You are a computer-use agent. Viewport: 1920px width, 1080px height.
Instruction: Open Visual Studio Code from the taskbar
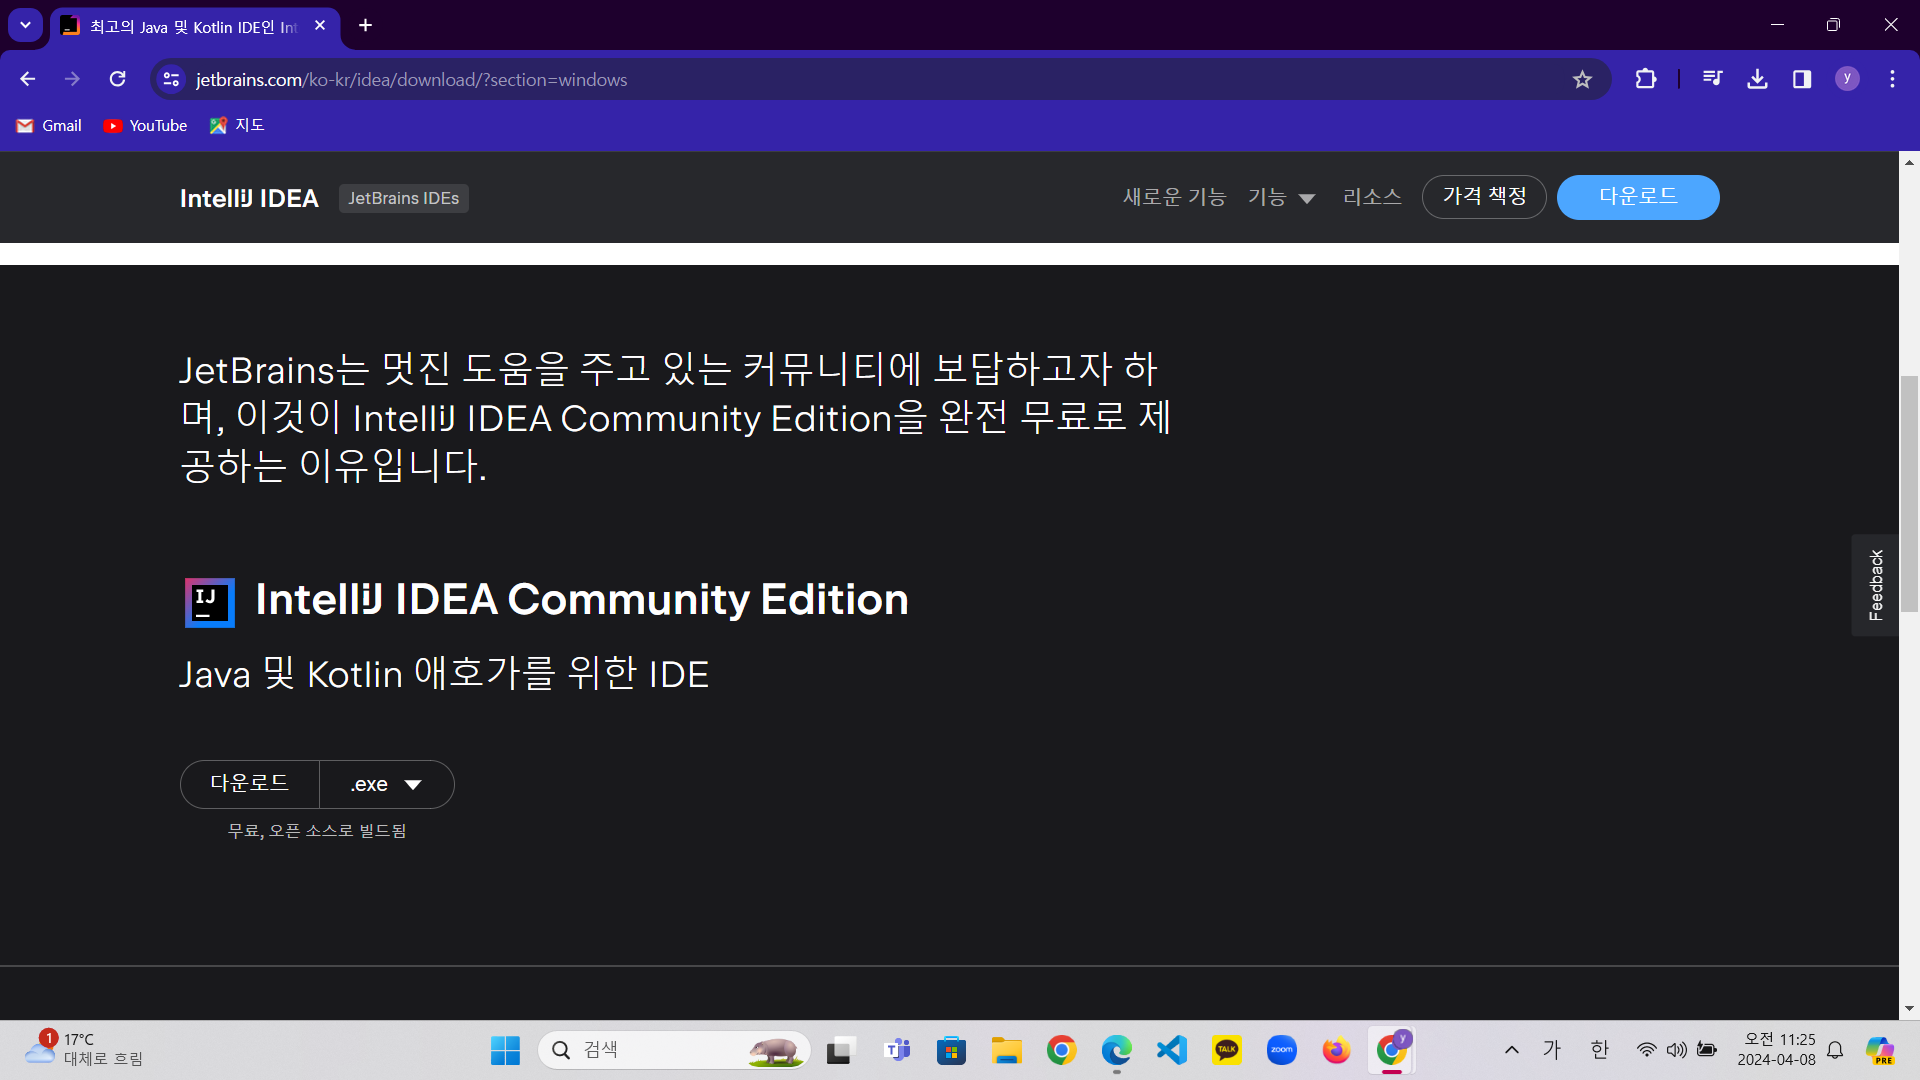point(1171,1050)
